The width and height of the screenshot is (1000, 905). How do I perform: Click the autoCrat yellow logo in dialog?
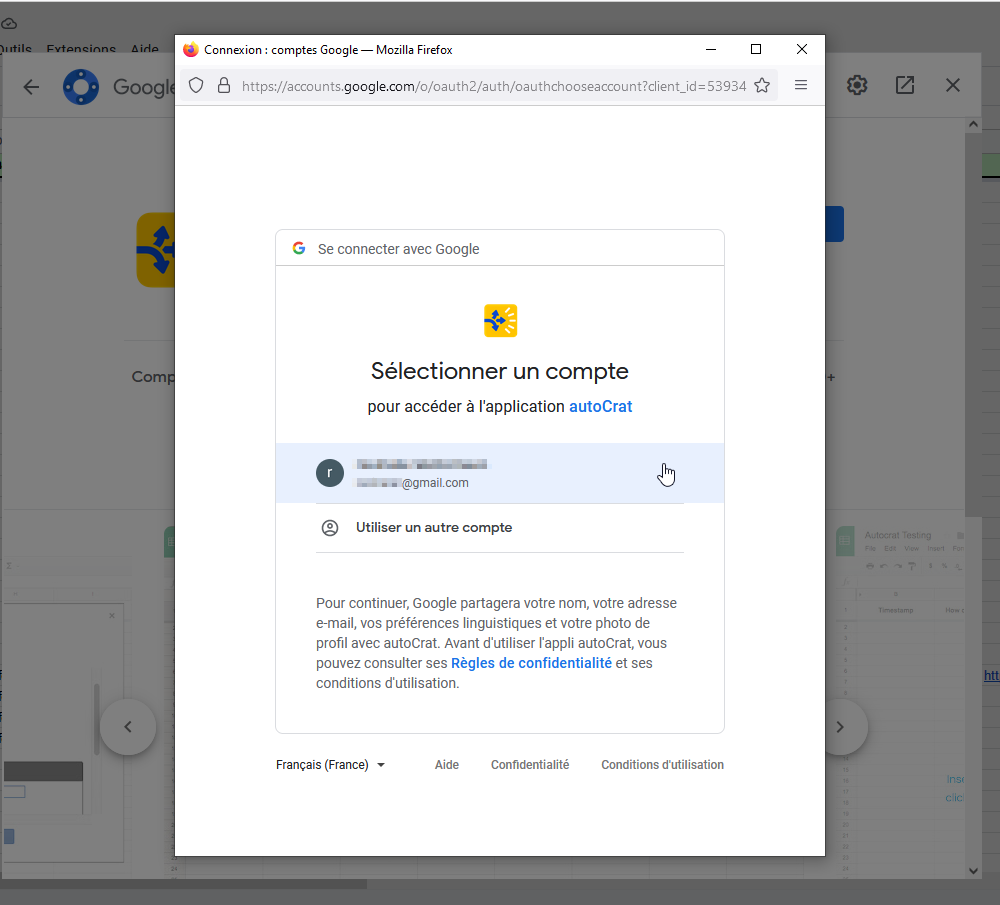click(500, 321)
